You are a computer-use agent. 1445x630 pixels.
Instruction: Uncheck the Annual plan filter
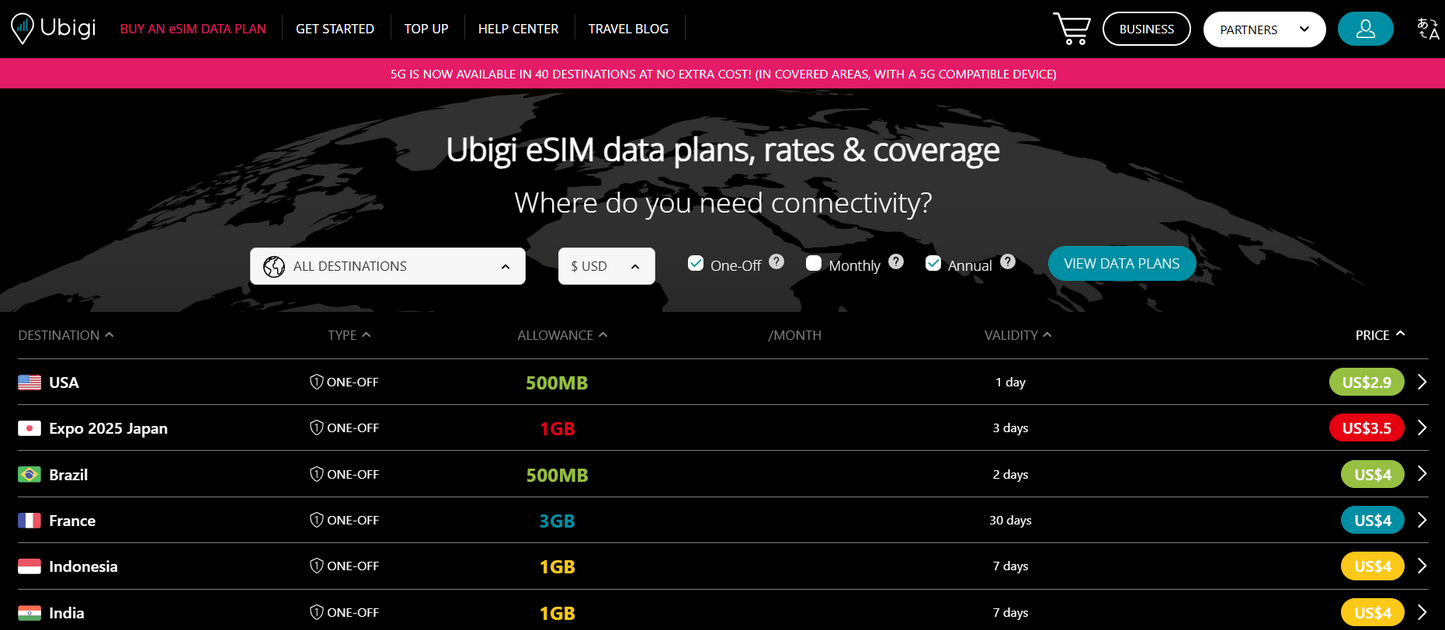(x=932, y=263)
